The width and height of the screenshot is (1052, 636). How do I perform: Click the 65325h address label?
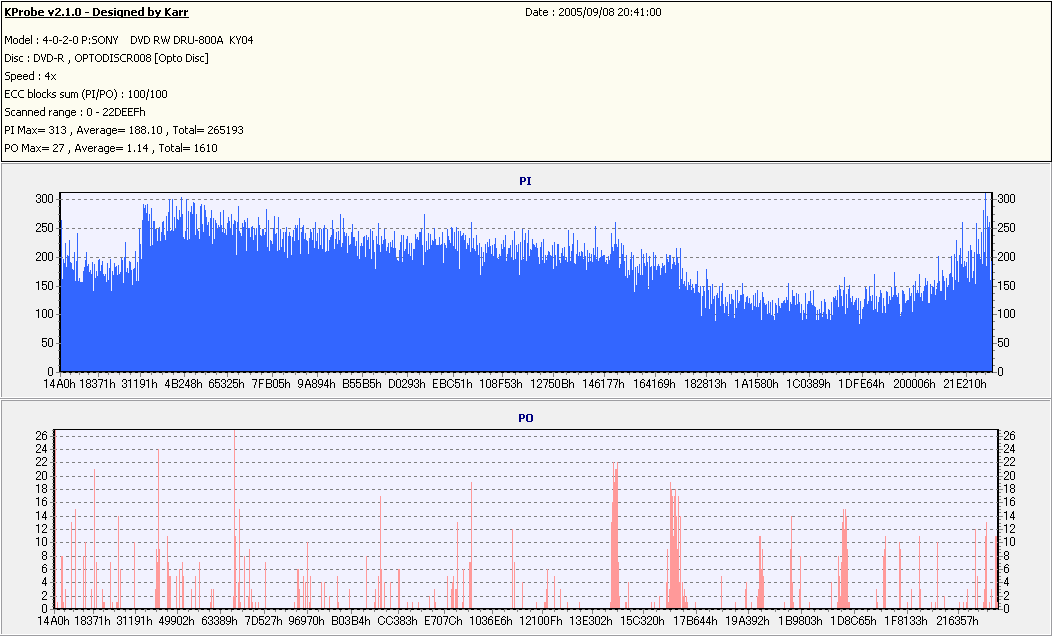[226, 384]
